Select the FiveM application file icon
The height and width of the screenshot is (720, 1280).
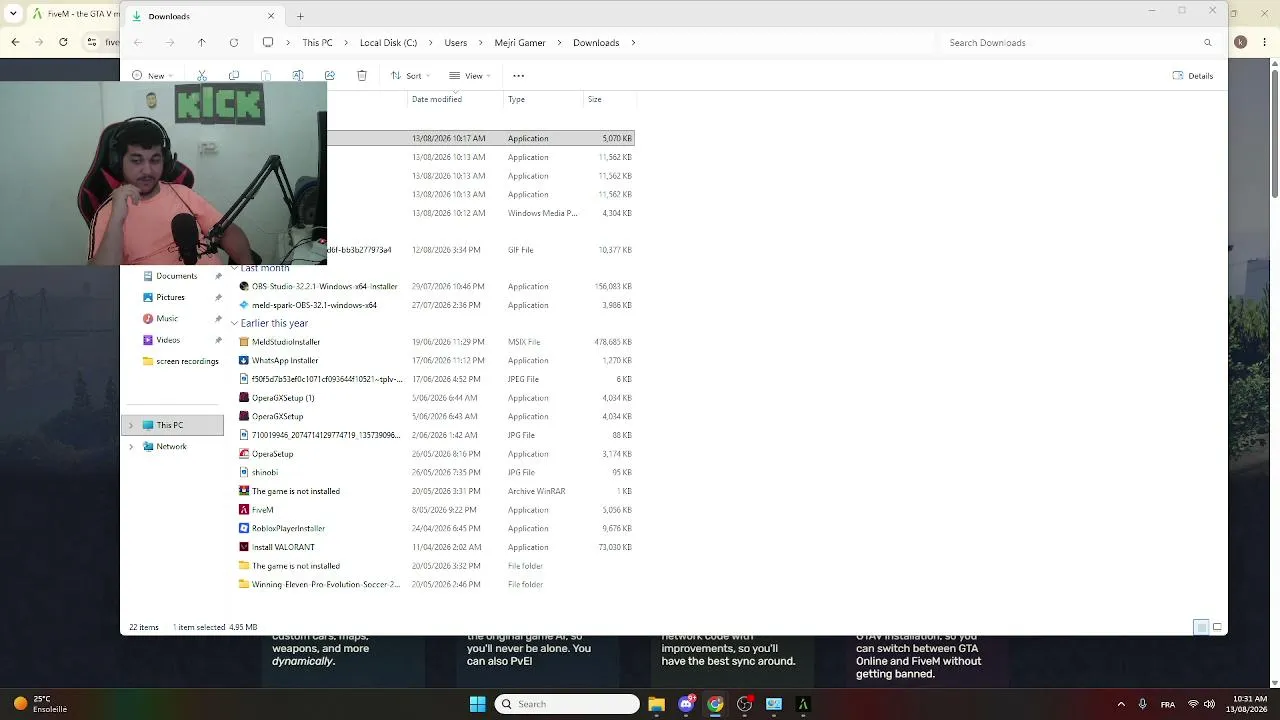244,510
